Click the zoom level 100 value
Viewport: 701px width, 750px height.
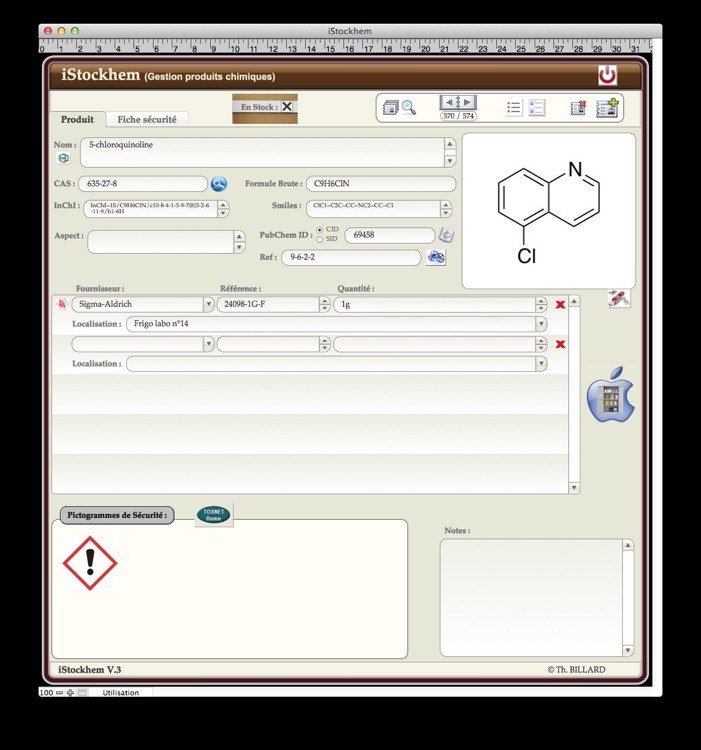click(x=46, y=693)
